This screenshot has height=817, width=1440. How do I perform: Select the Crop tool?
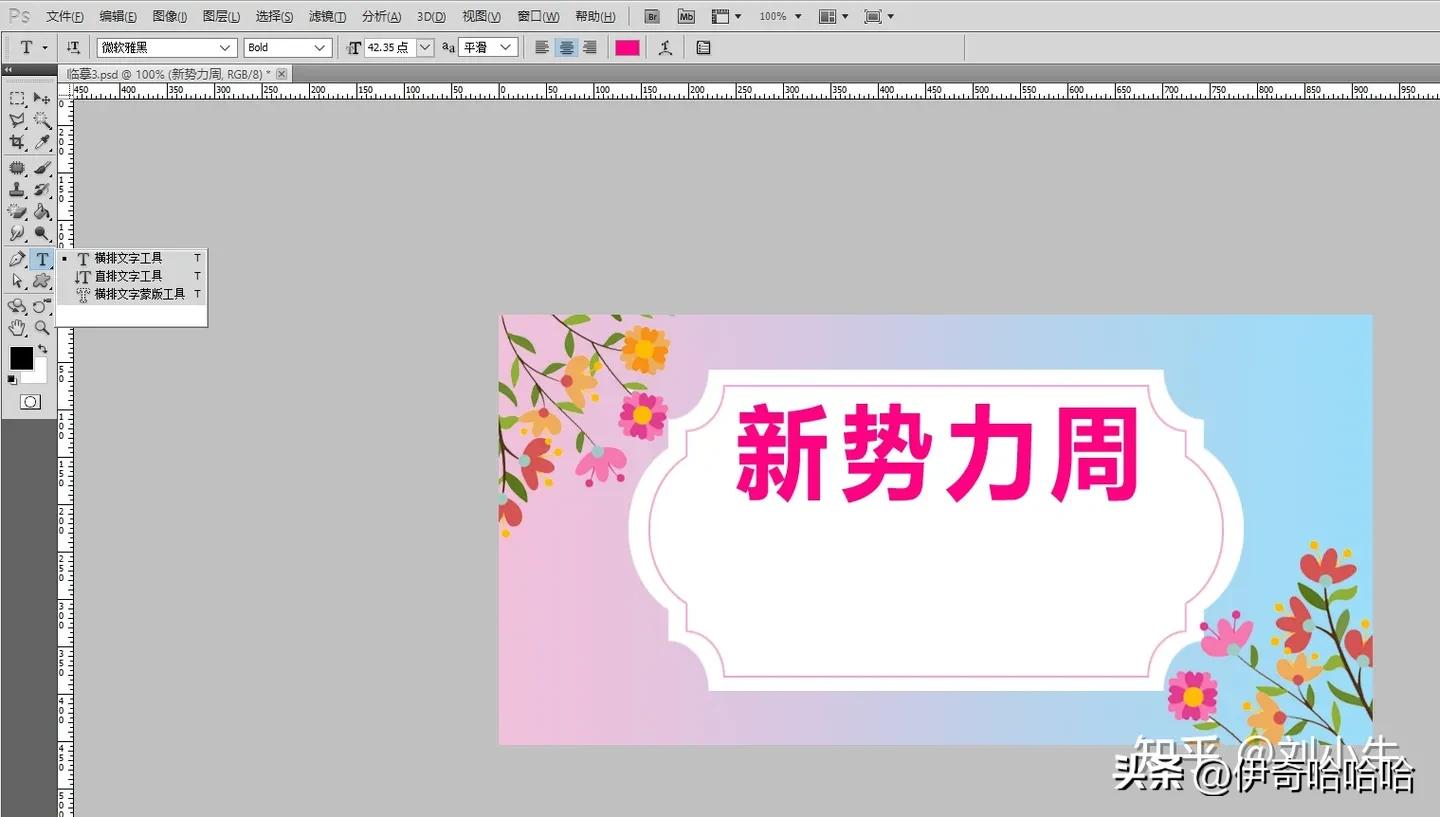point(17,143)
